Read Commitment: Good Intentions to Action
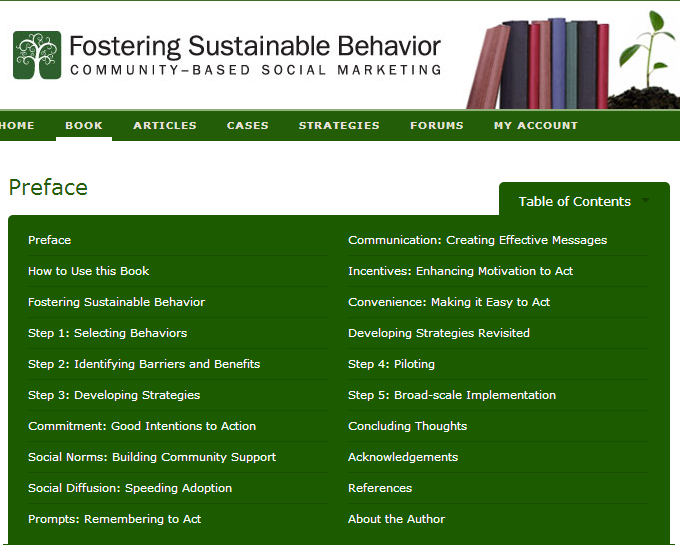Image resolution: width=680 pixels, height=553 pixels. pyautogui.click(x=142, y=426)
